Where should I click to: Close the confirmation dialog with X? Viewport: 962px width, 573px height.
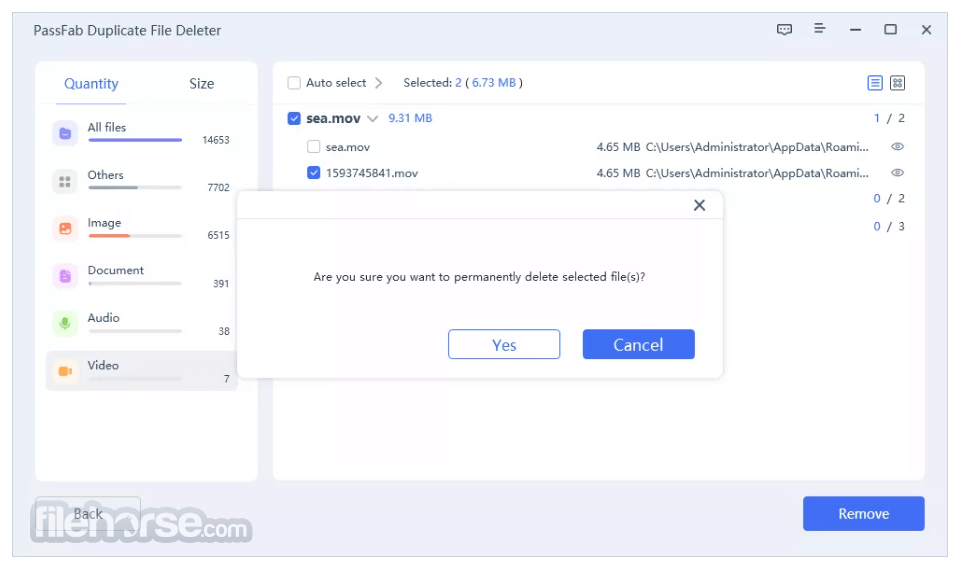[x=699, y=206]
